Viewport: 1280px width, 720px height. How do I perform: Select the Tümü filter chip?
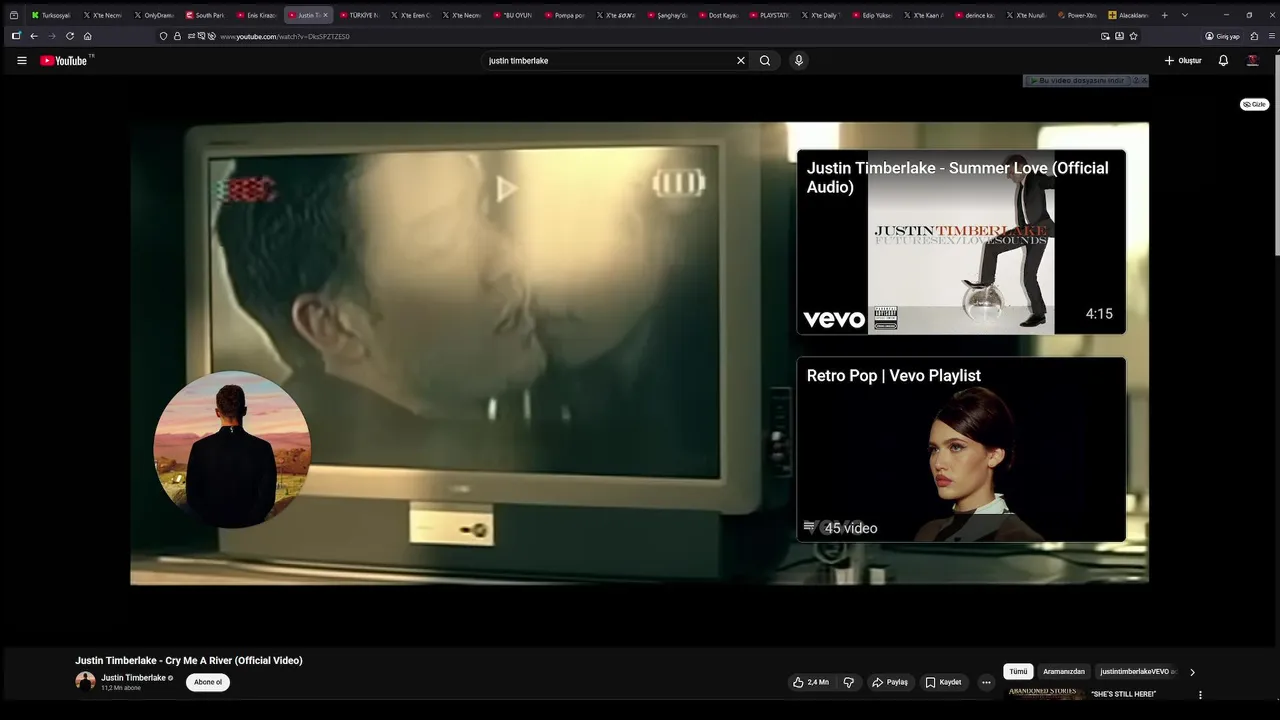1018,672
